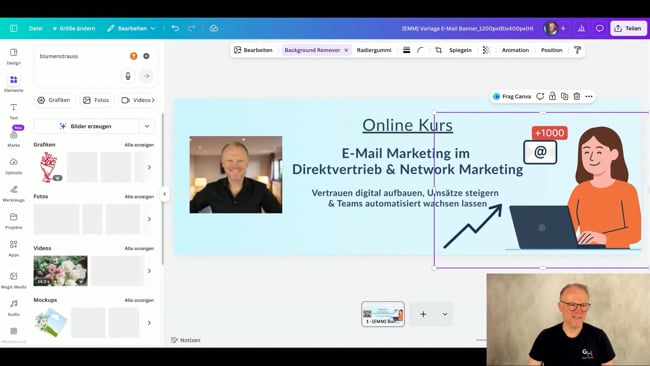This screenshot has width=650, height=366.
Task: Add a new page with plus button
Action: [x=423, y=314]
